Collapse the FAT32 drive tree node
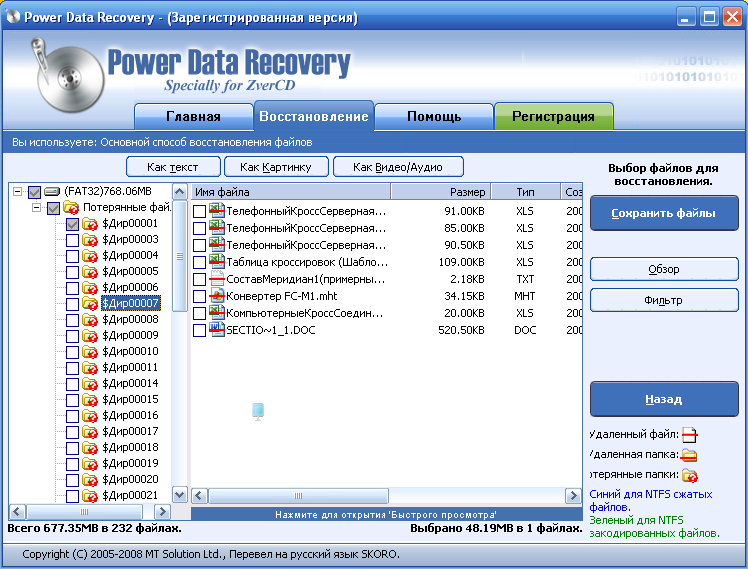The height and width of the screenshot is (569, 748). pyautogui.click(x=17, y=192)
